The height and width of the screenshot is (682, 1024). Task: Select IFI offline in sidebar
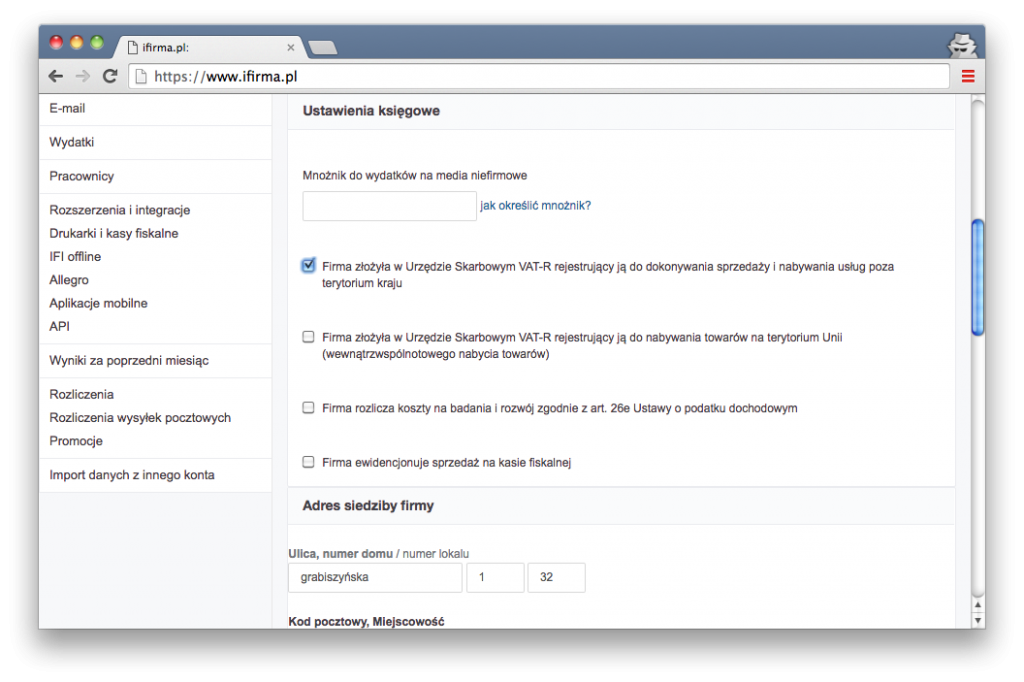[x=75, y=257]
